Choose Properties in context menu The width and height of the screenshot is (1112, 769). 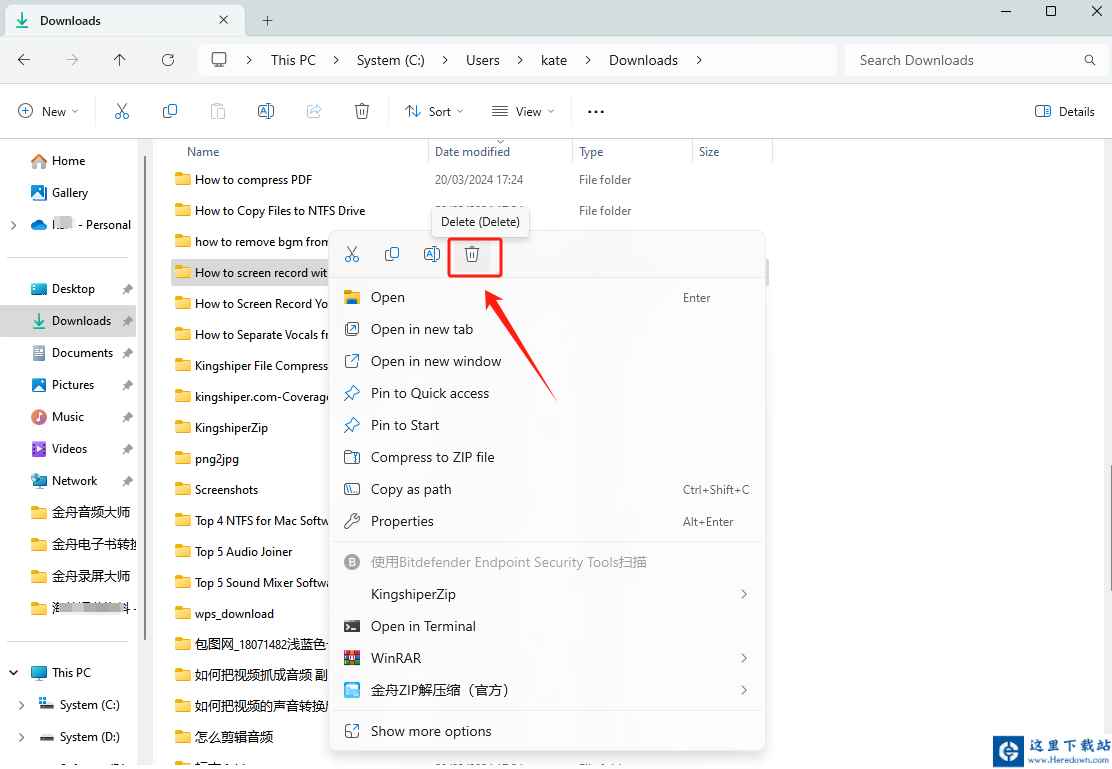click(x=547, y=521)
